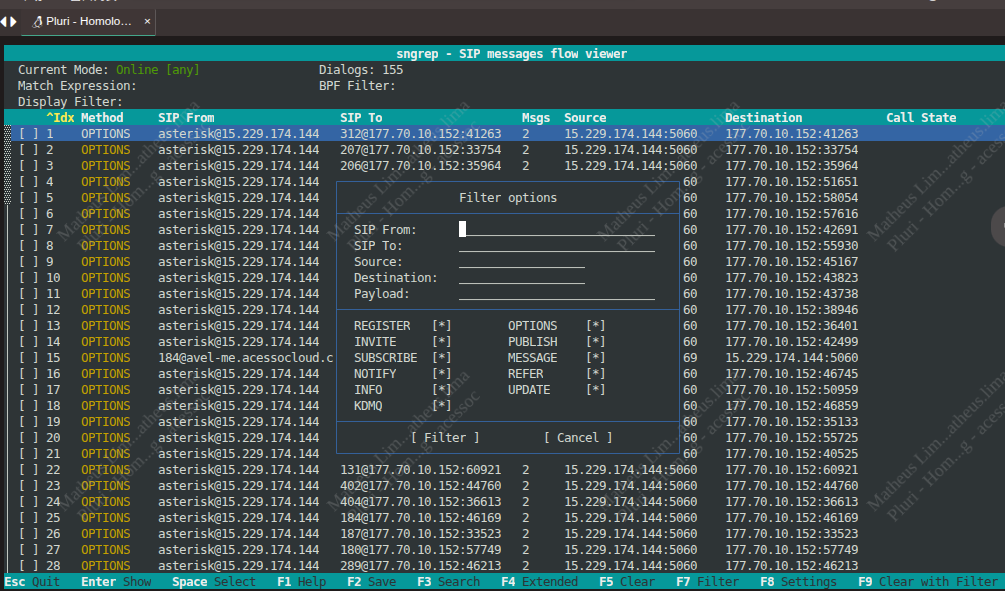
Task: Click the penguin icon on the Pluri tab
Action: (x=36, y=21)
